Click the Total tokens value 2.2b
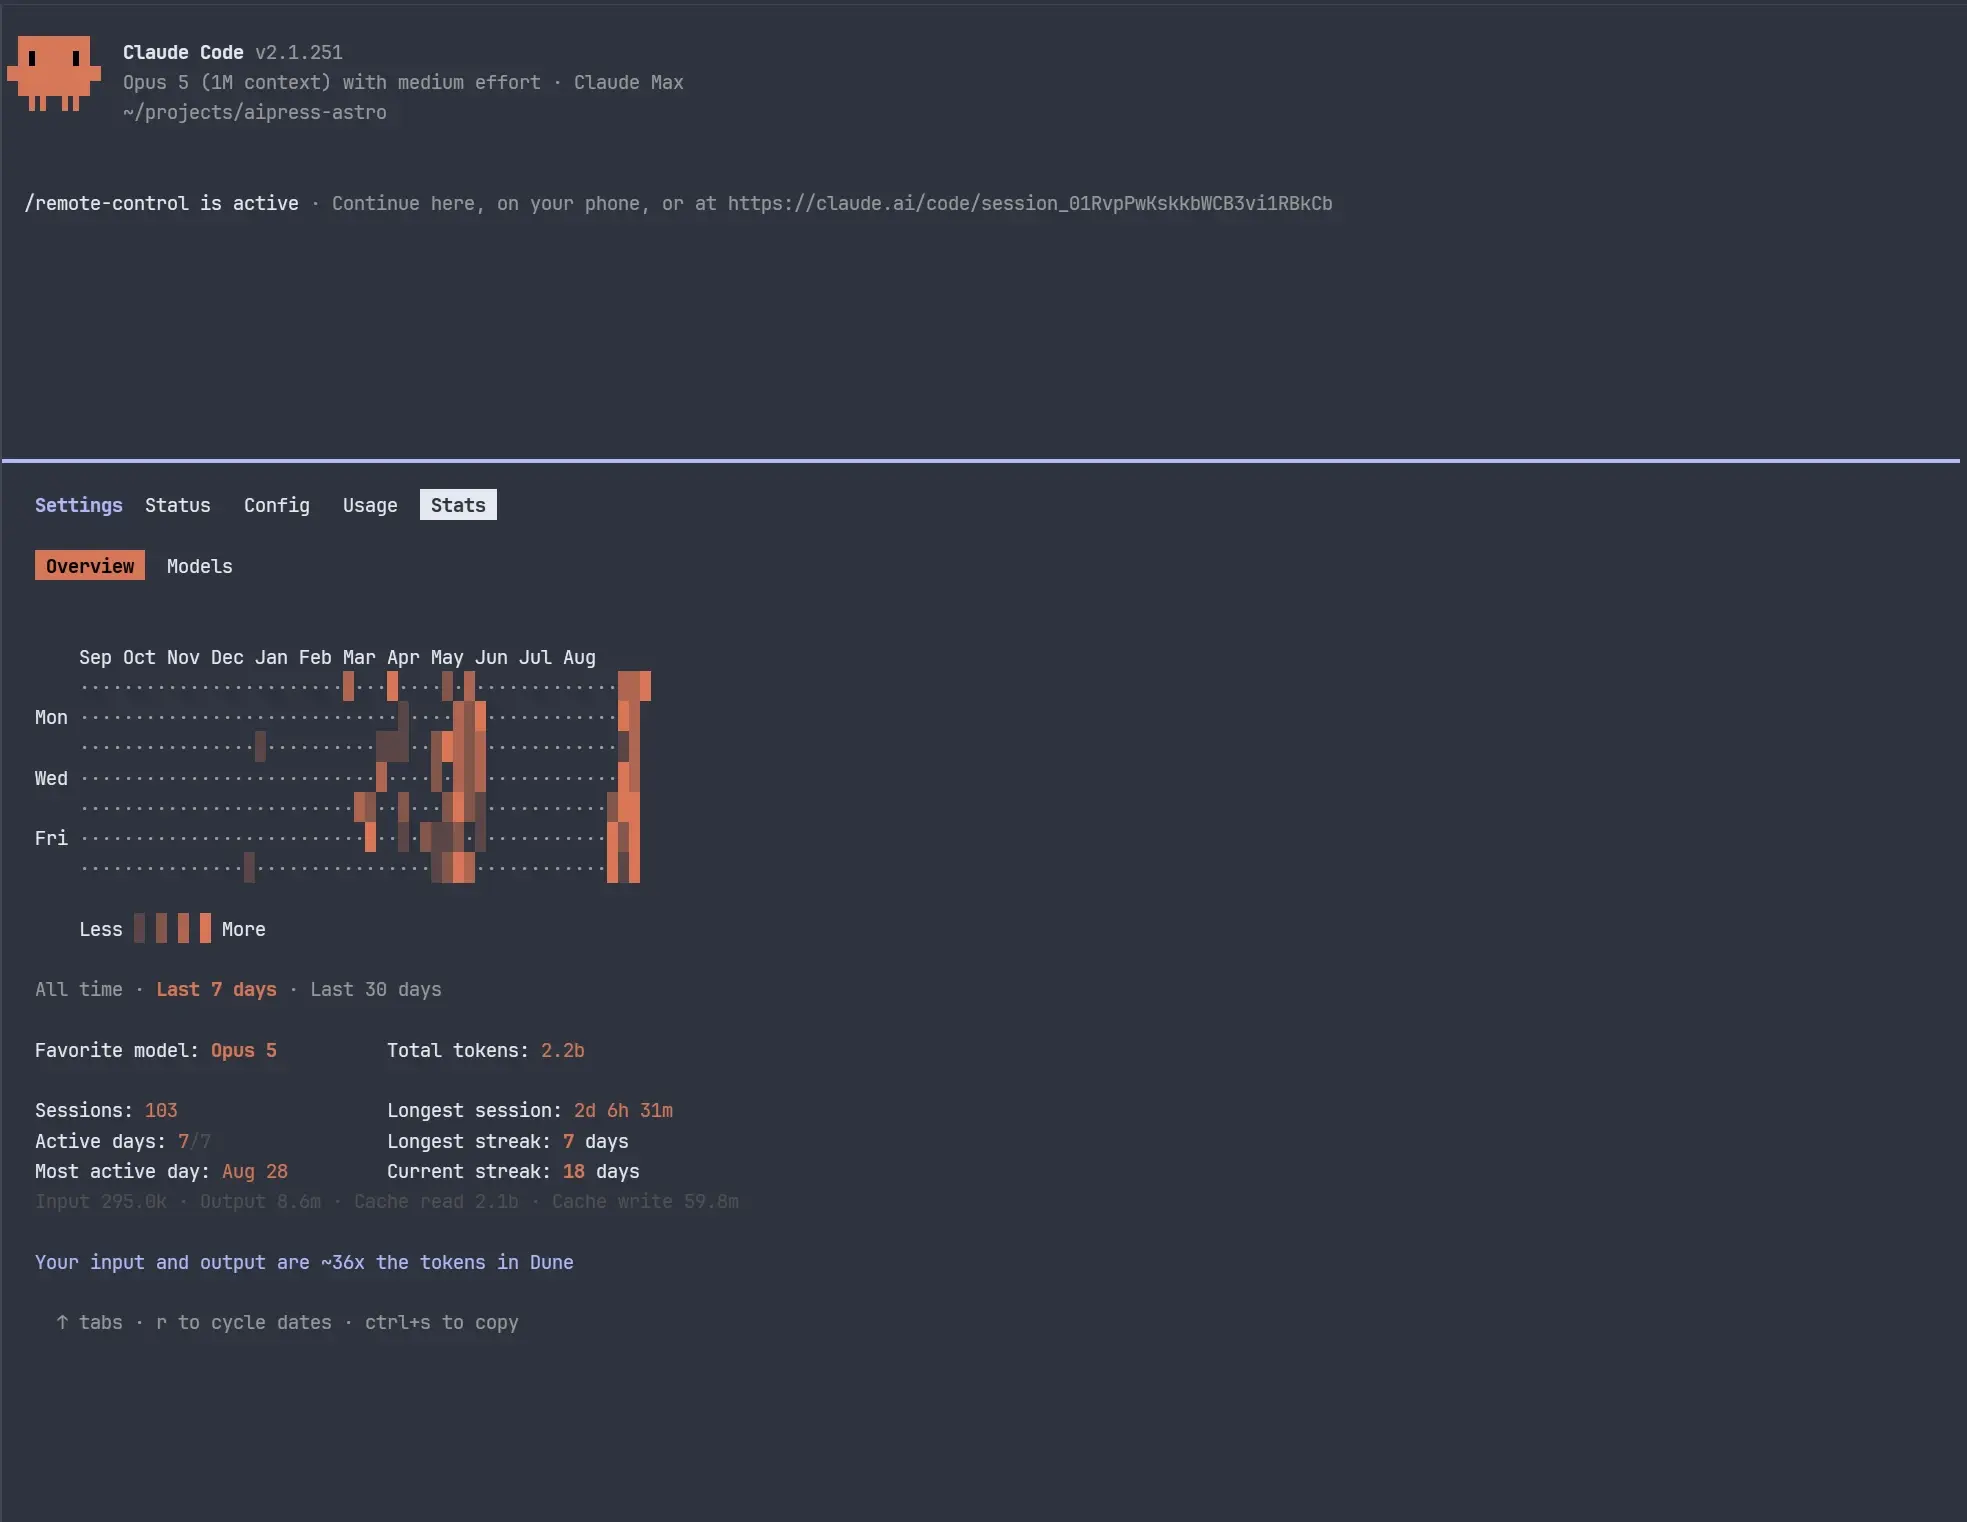1967x1522 pixels. [x=563, y=1050]
